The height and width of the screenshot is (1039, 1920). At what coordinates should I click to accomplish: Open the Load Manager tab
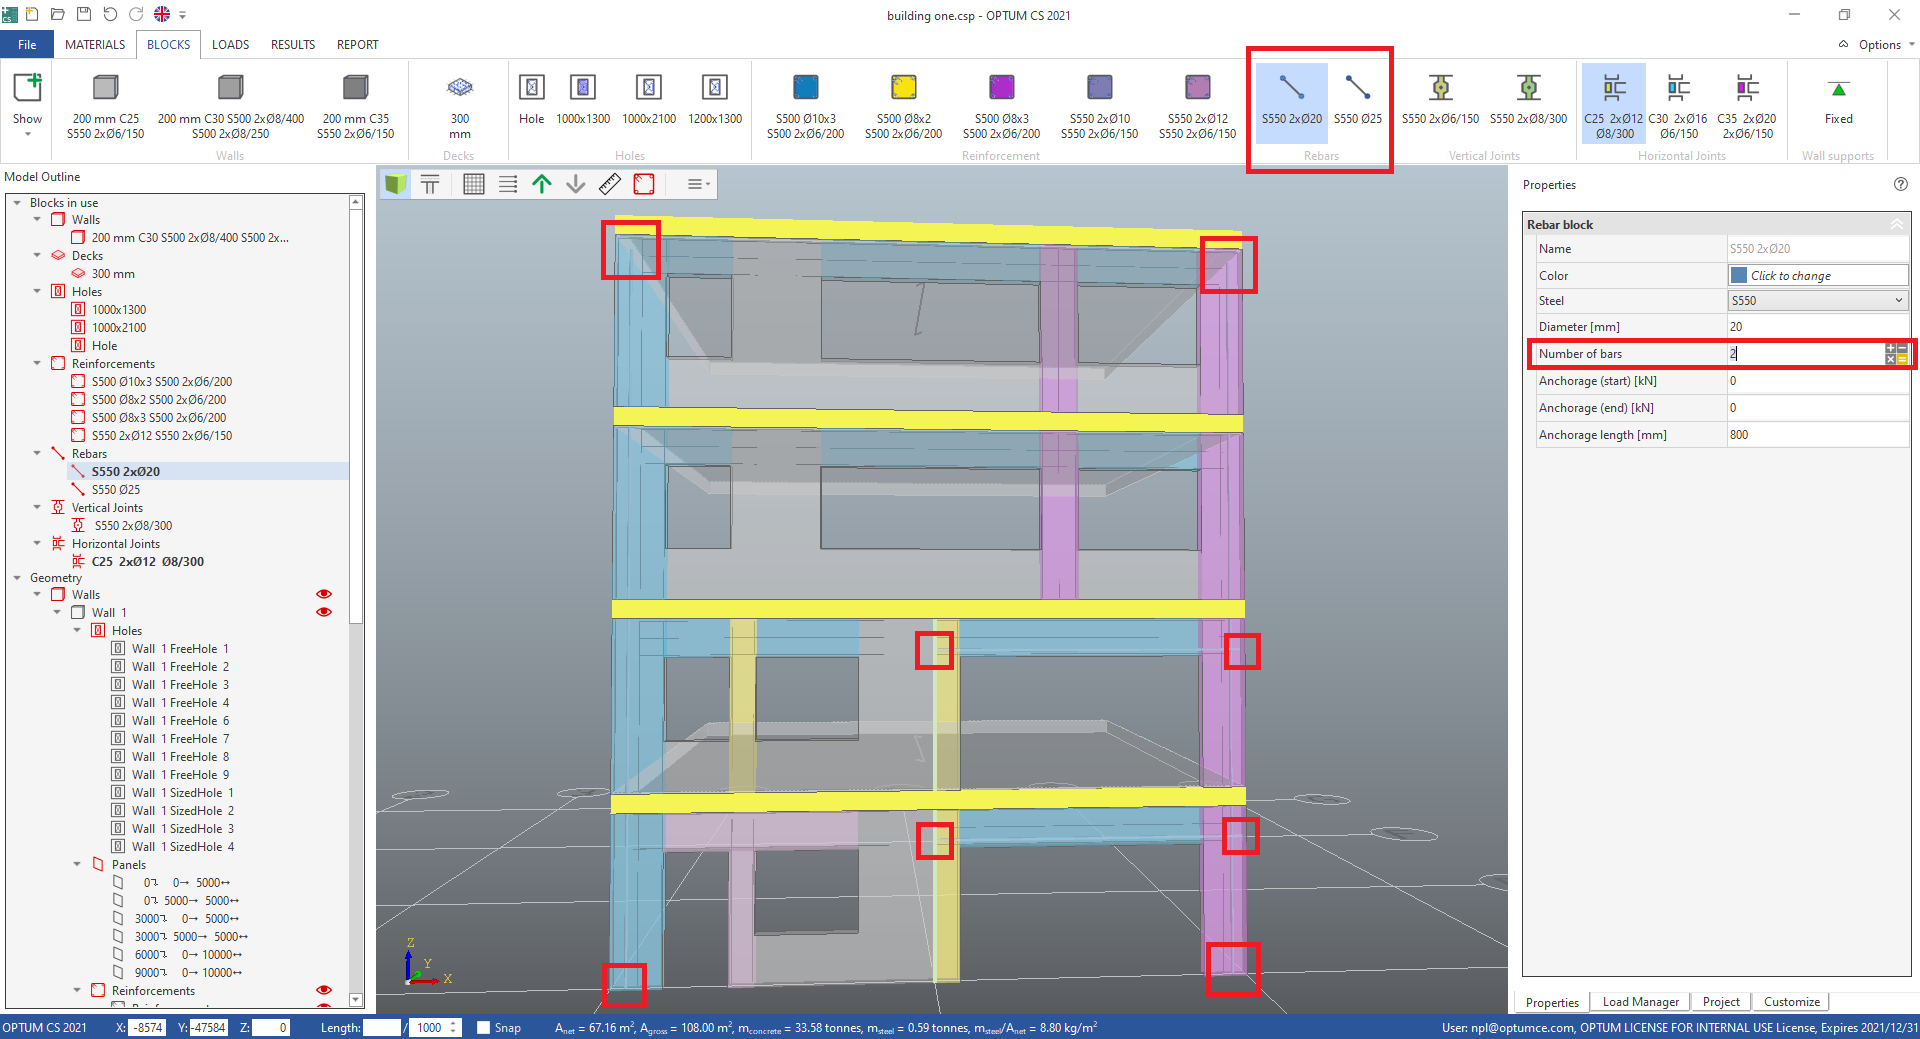pos(1640,1002)
